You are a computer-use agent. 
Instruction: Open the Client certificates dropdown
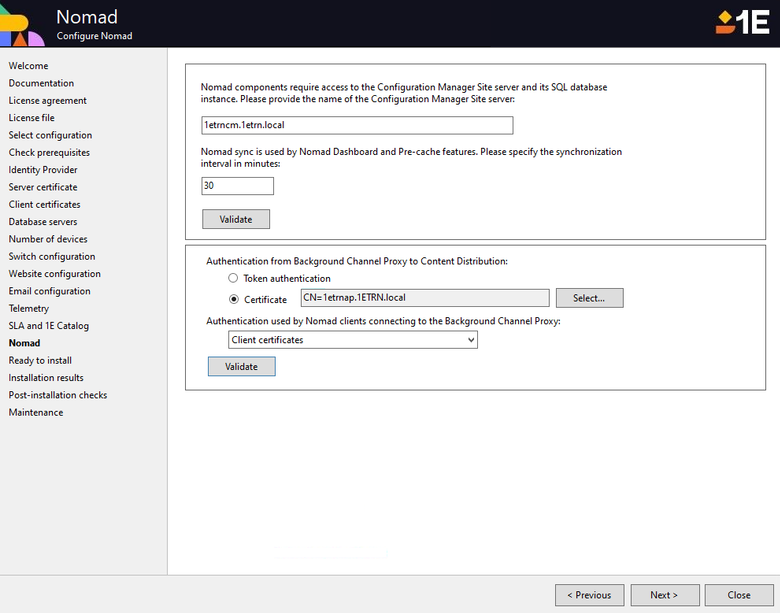coord(353,340)
